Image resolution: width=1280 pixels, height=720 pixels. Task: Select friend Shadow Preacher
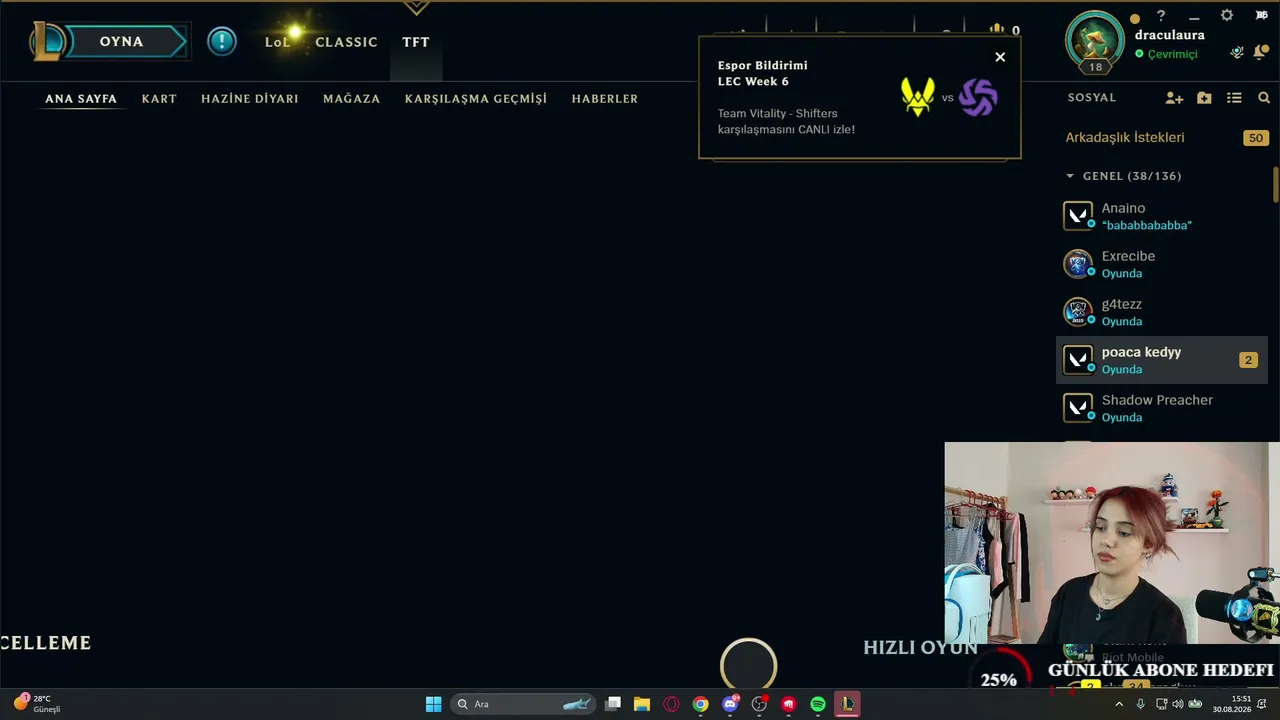point(1162,408)
